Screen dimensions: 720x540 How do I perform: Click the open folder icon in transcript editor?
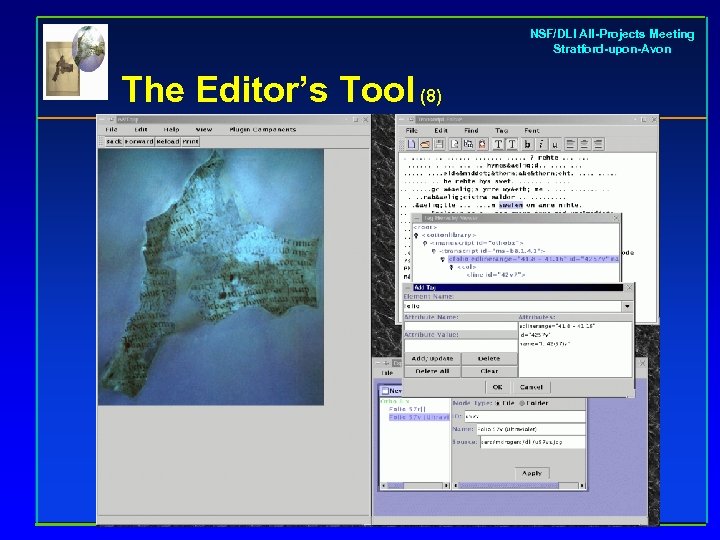click(x=425, y=145)
